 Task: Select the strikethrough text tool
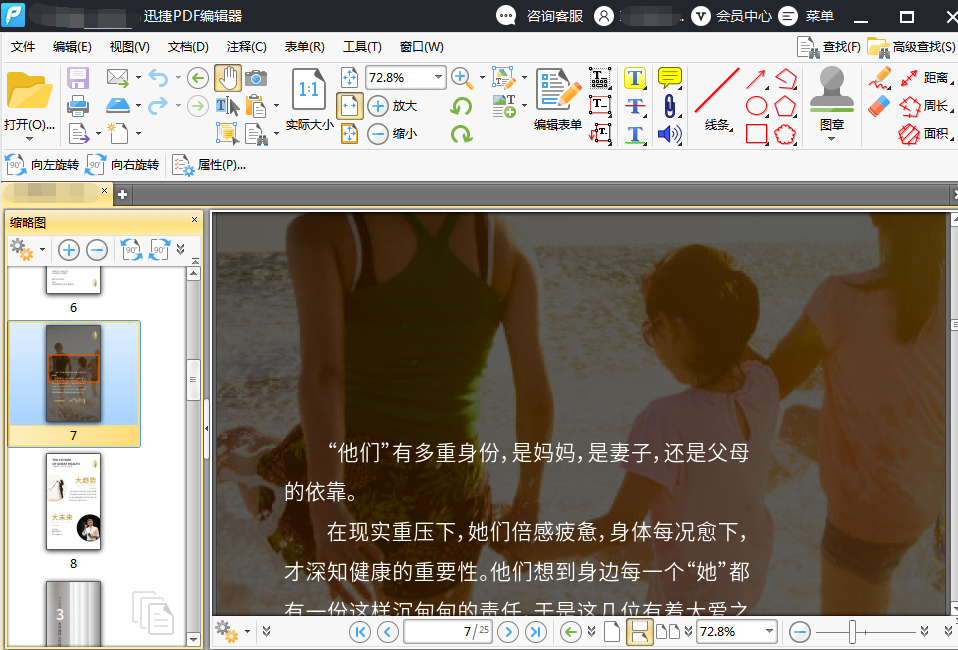[635, 106]
